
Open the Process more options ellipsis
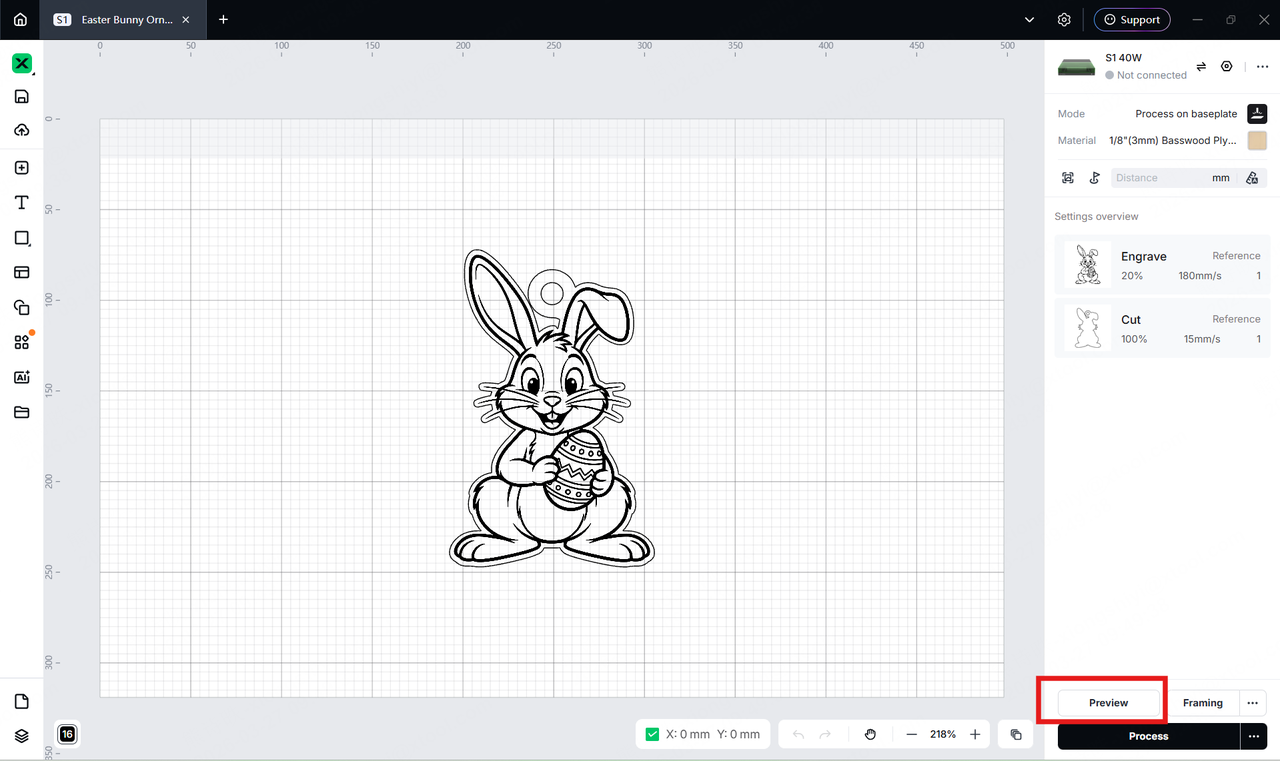(1253, 736)
